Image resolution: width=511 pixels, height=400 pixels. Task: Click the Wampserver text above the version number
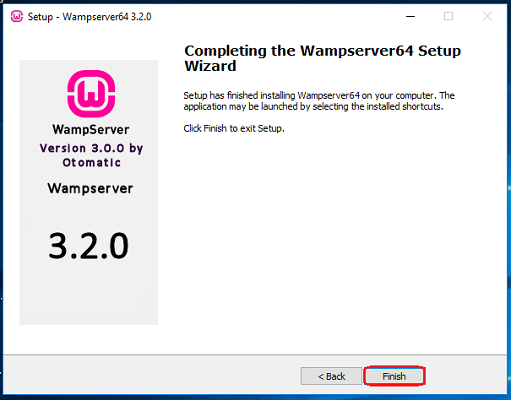pyautogui.click(x=90, y=188)
